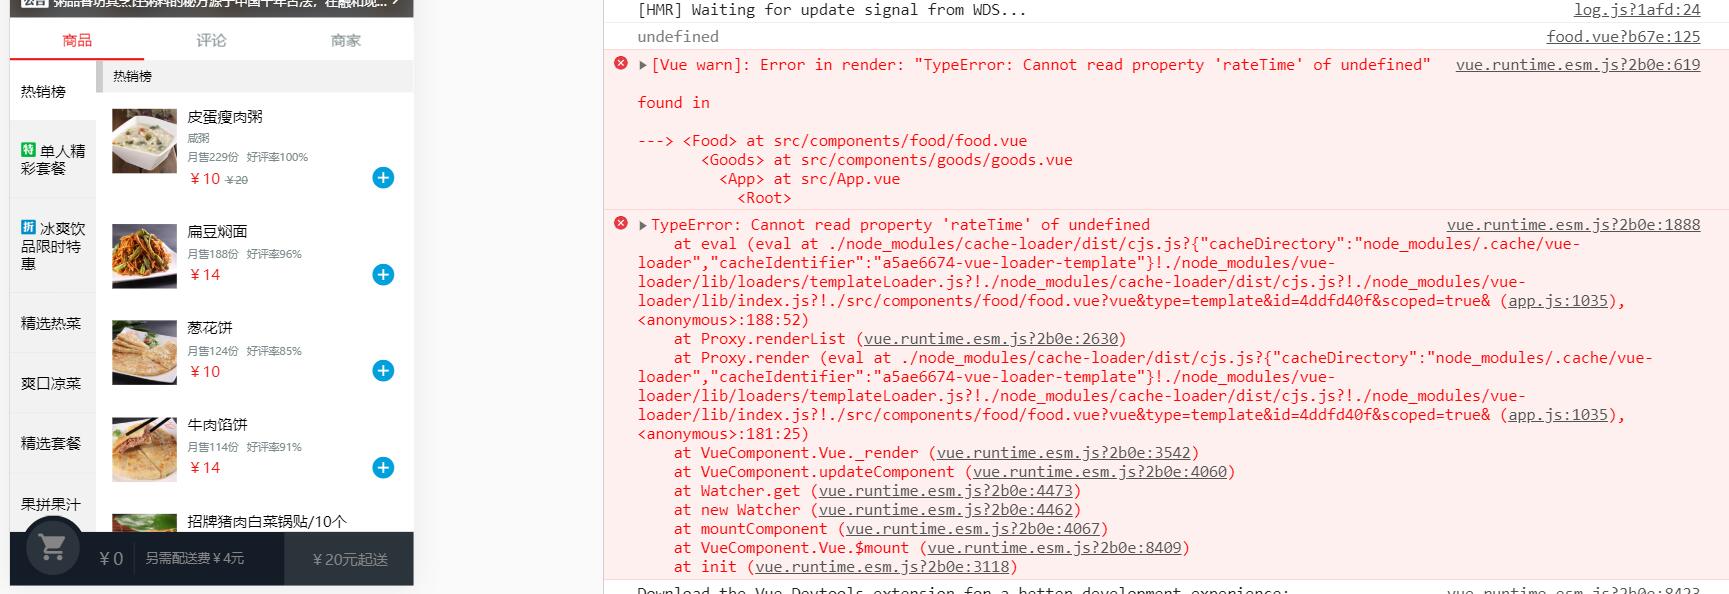Open vue.runtime.esm.js?2b0e:619 source link
Viewport: 1729px width, 594px height.
[x=1578, y=64]
